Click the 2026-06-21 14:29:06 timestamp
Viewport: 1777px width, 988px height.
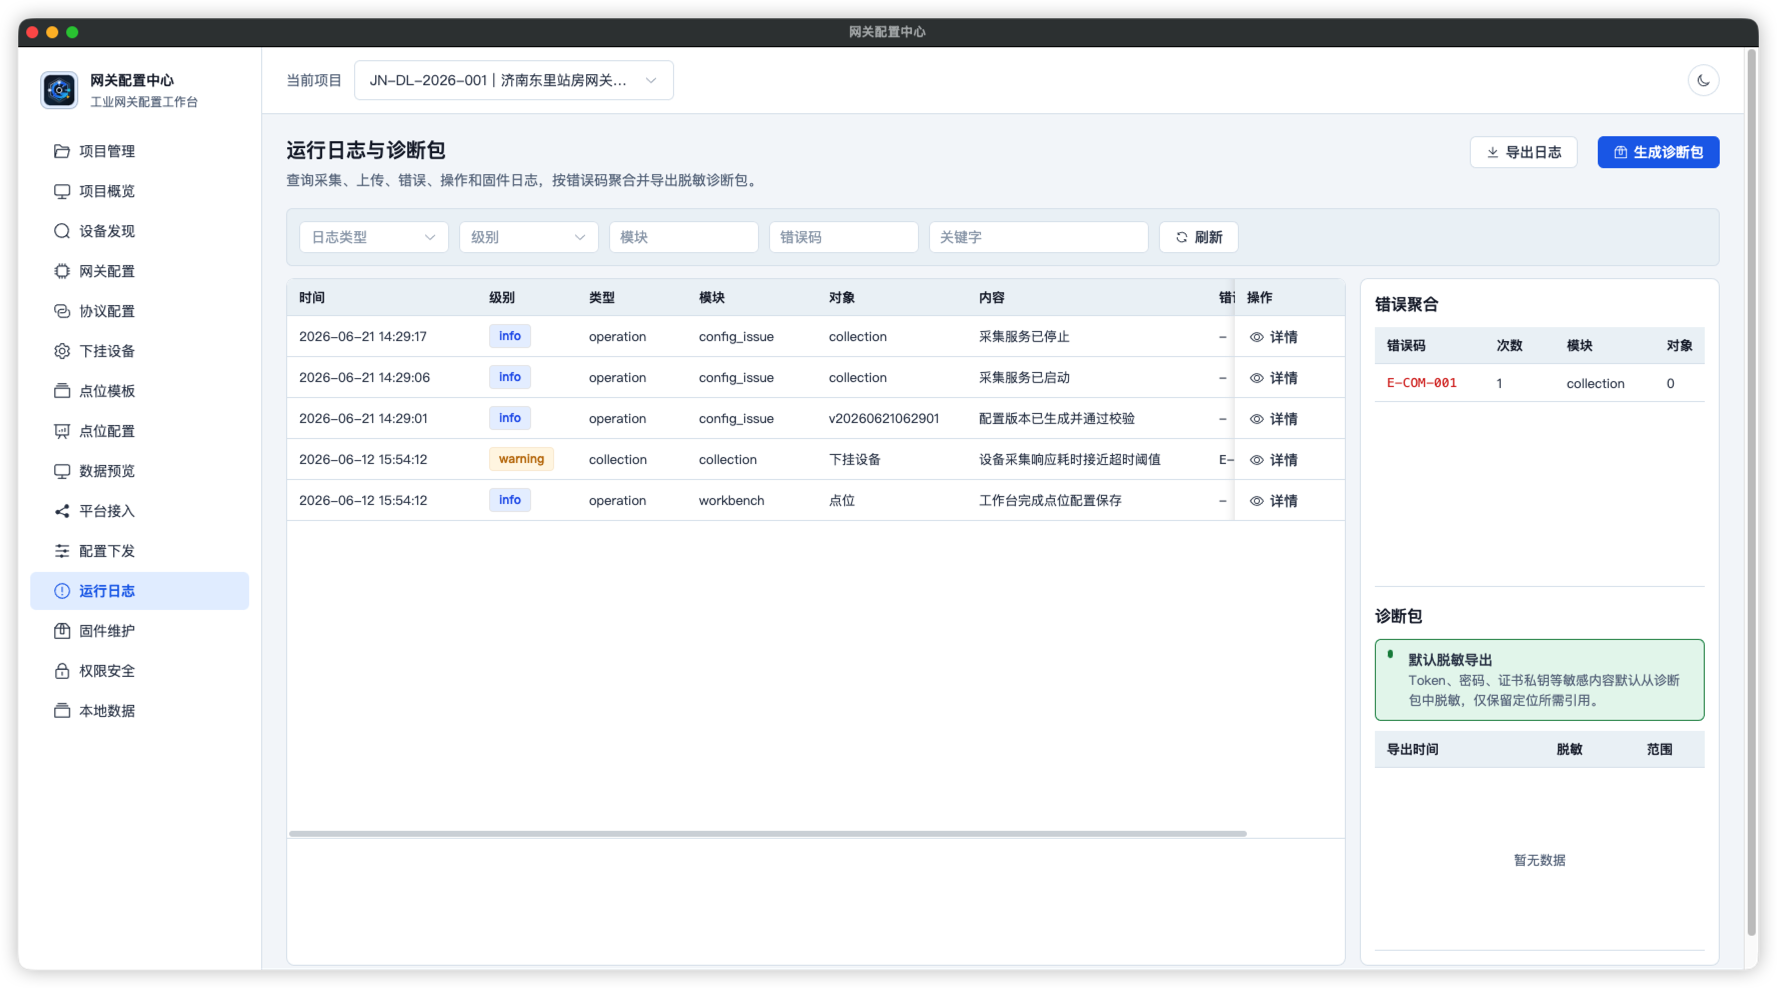[x=364, y=378]
